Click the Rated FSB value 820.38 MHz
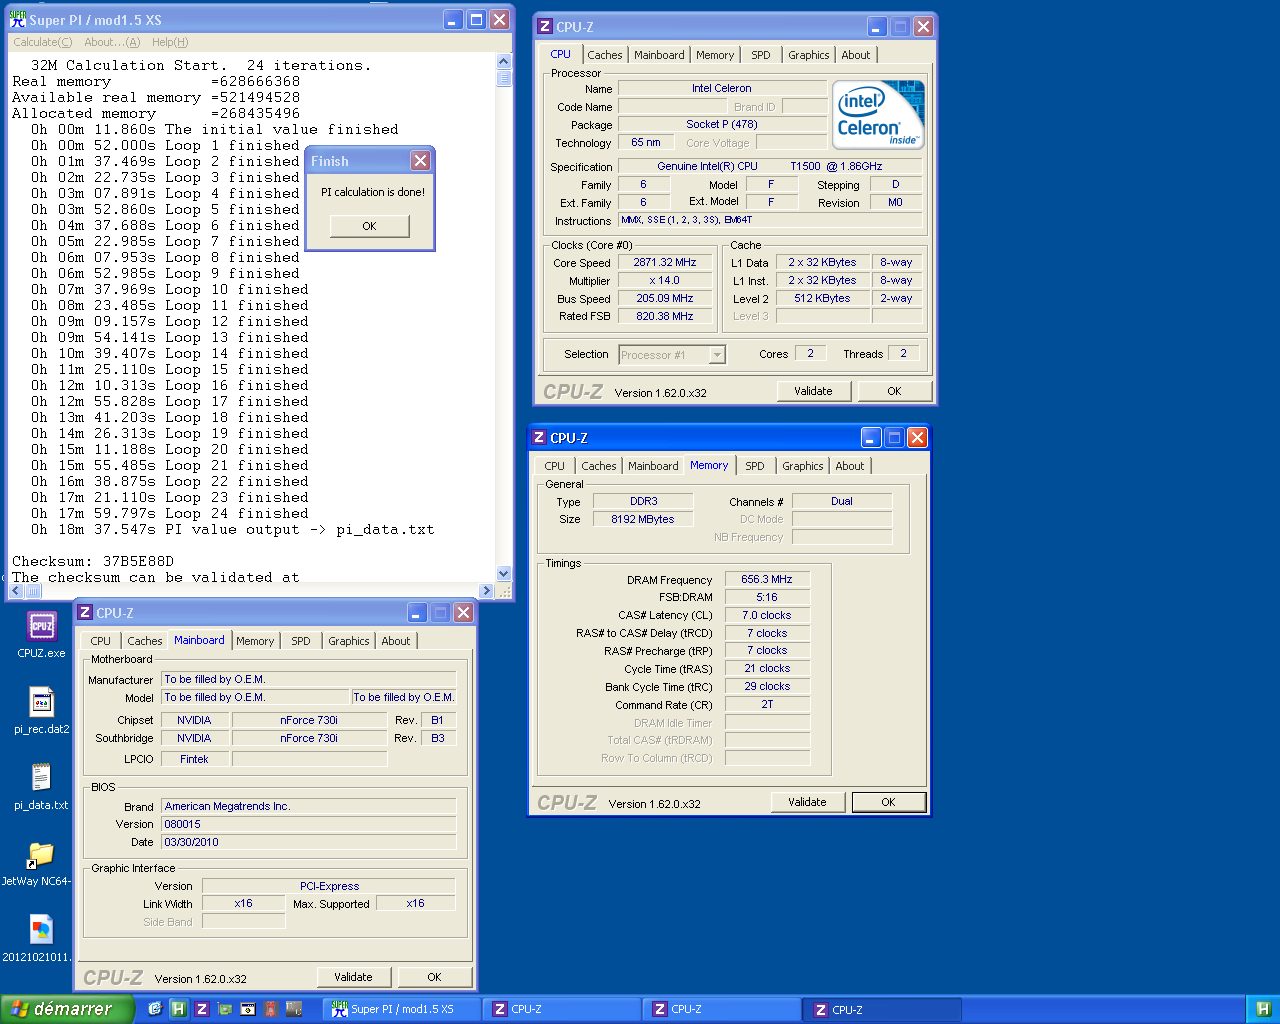 pyautogui.click(x=664, y=316)
